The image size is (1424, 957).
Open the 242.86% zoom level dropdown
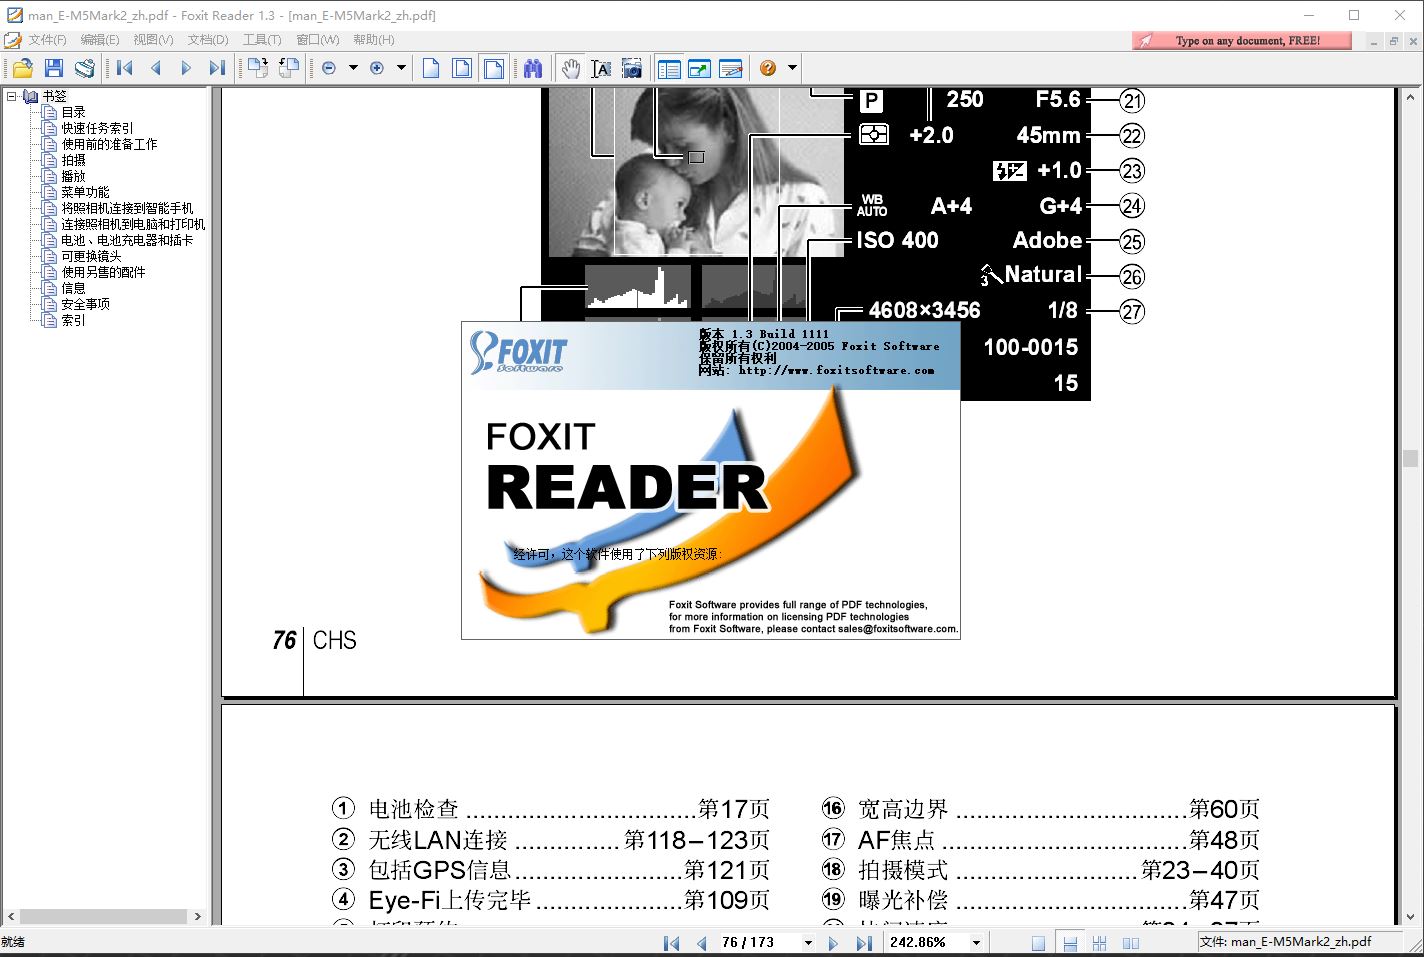pos(976,943)
